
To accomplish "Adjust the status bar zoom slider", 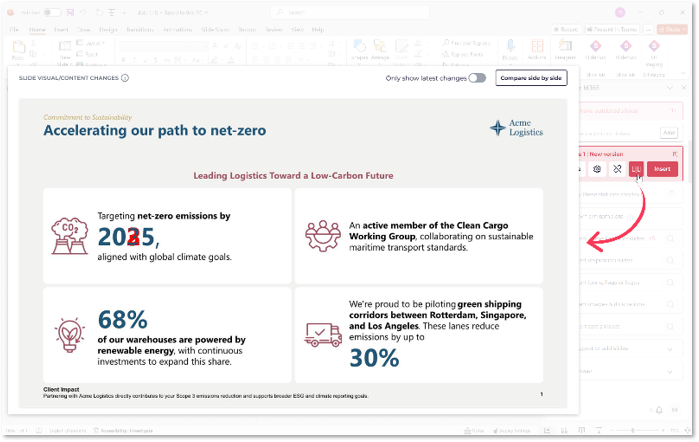I will [x=637, y=430].
